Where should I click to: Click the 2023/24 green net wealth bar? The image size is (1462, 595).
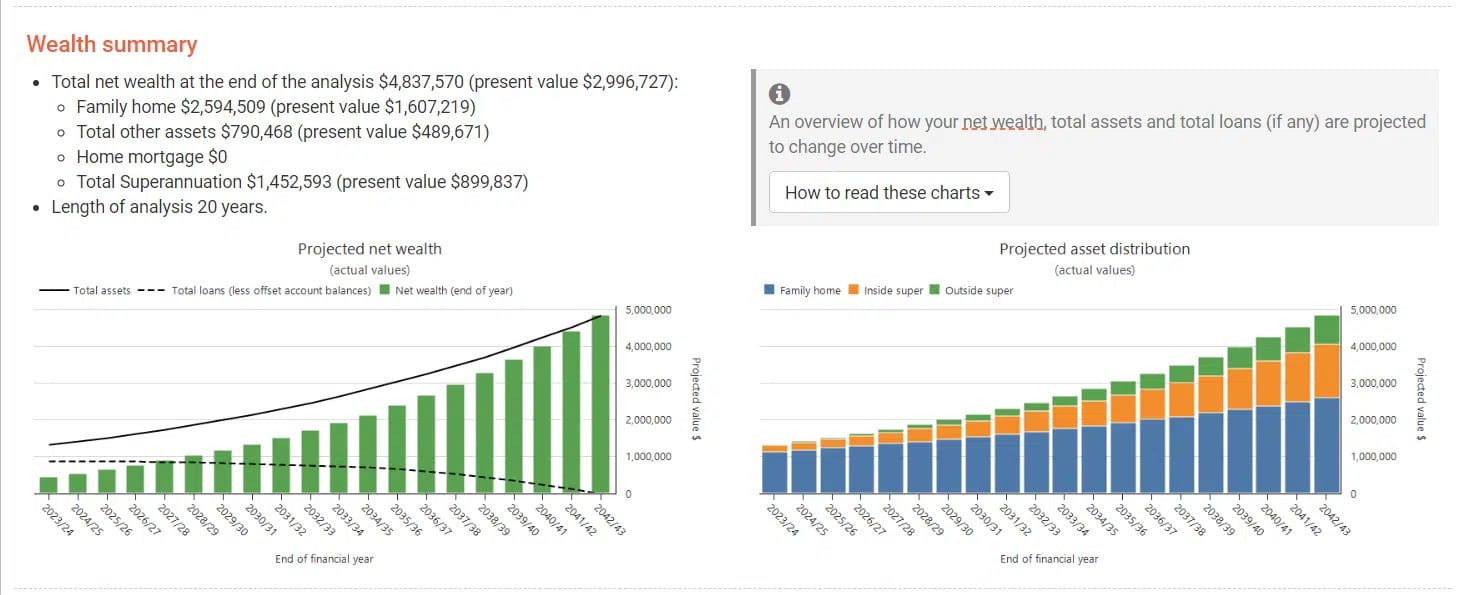point(48,485)
